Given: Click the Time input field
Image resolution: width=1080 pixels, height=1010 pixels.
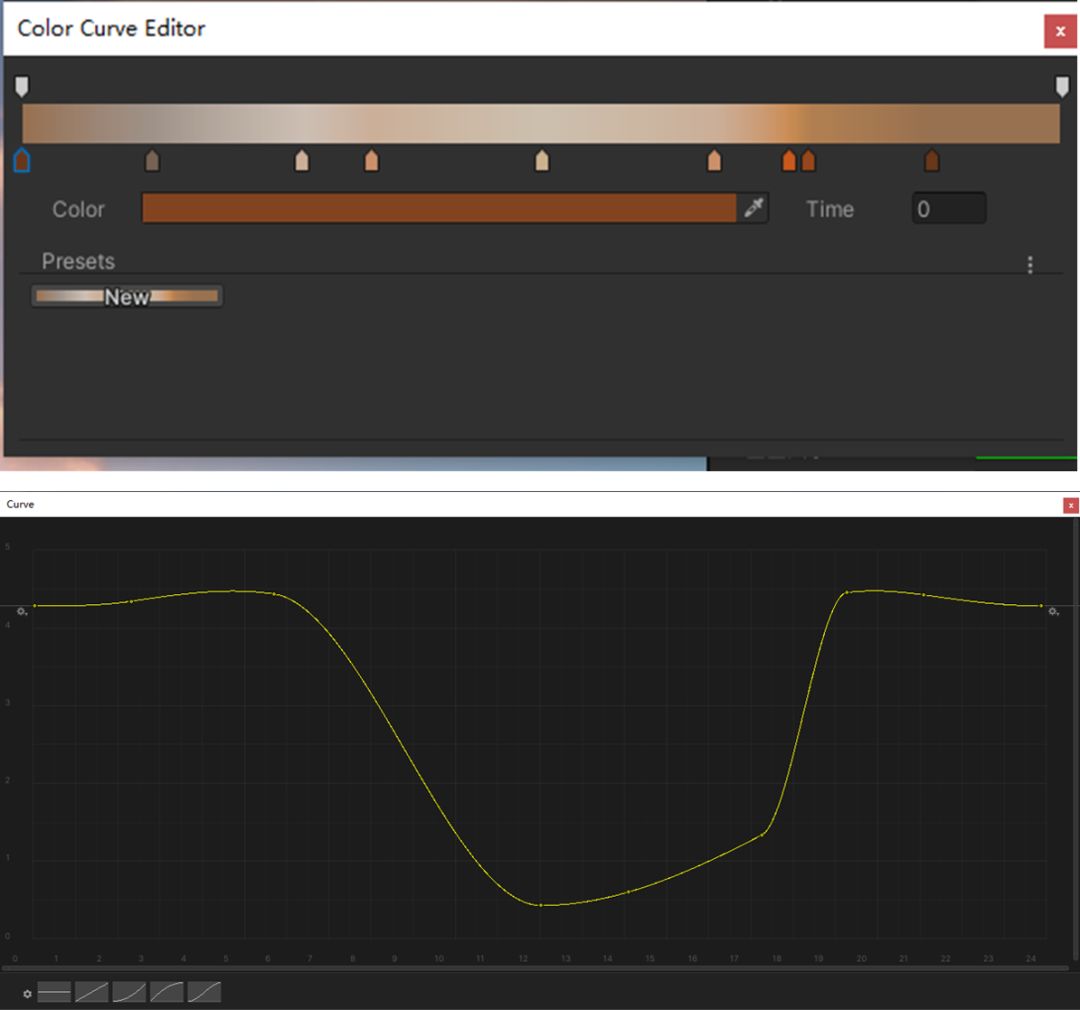Looking at the screenshot, I should pyautogui.click(x=948, y=209).
